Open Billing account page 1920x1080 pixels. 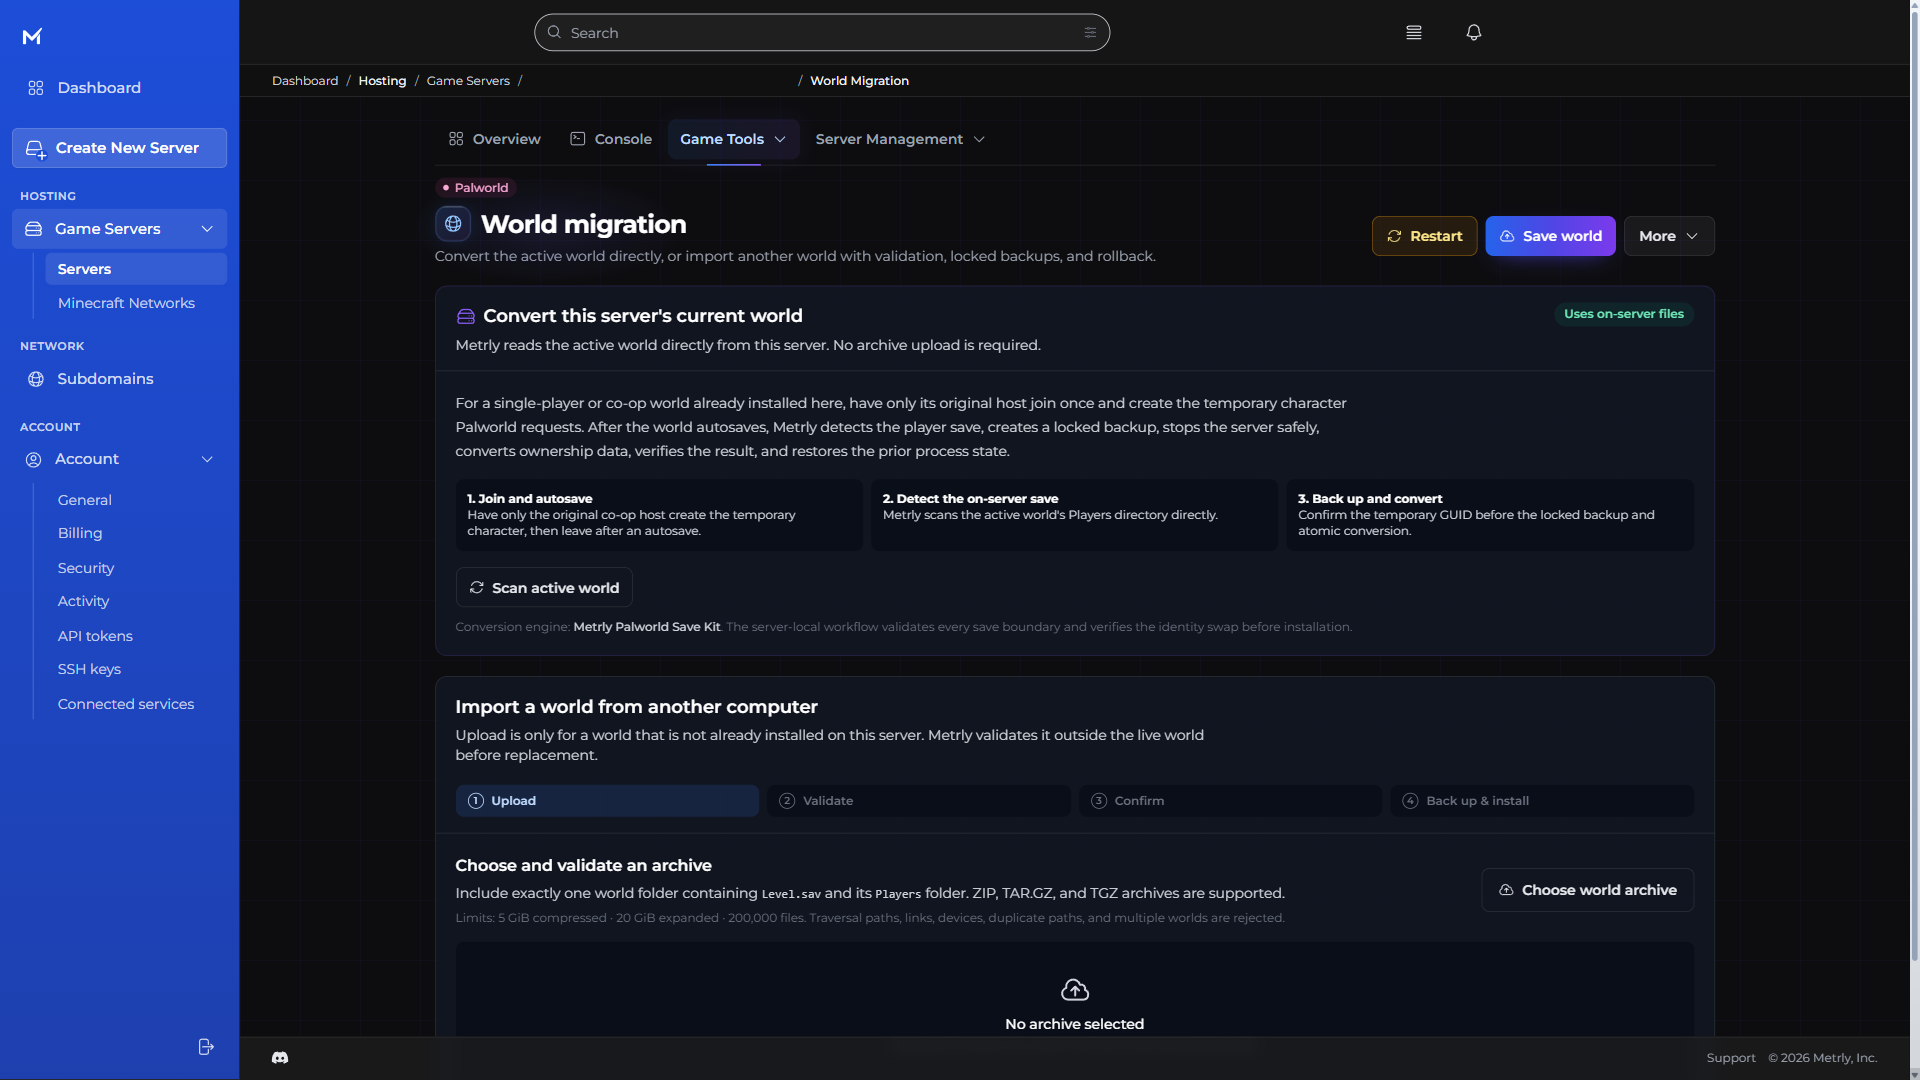click(x=80, y=534)
